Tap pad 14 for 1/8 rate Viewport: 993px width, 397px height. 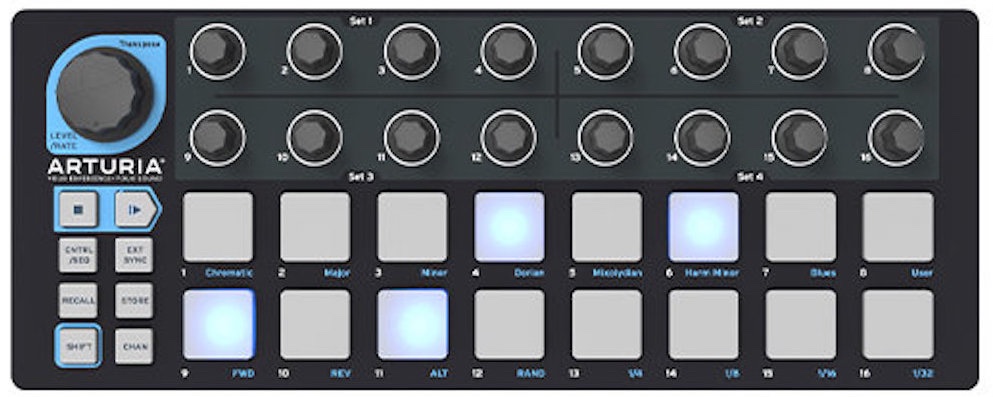click(704, 325)
